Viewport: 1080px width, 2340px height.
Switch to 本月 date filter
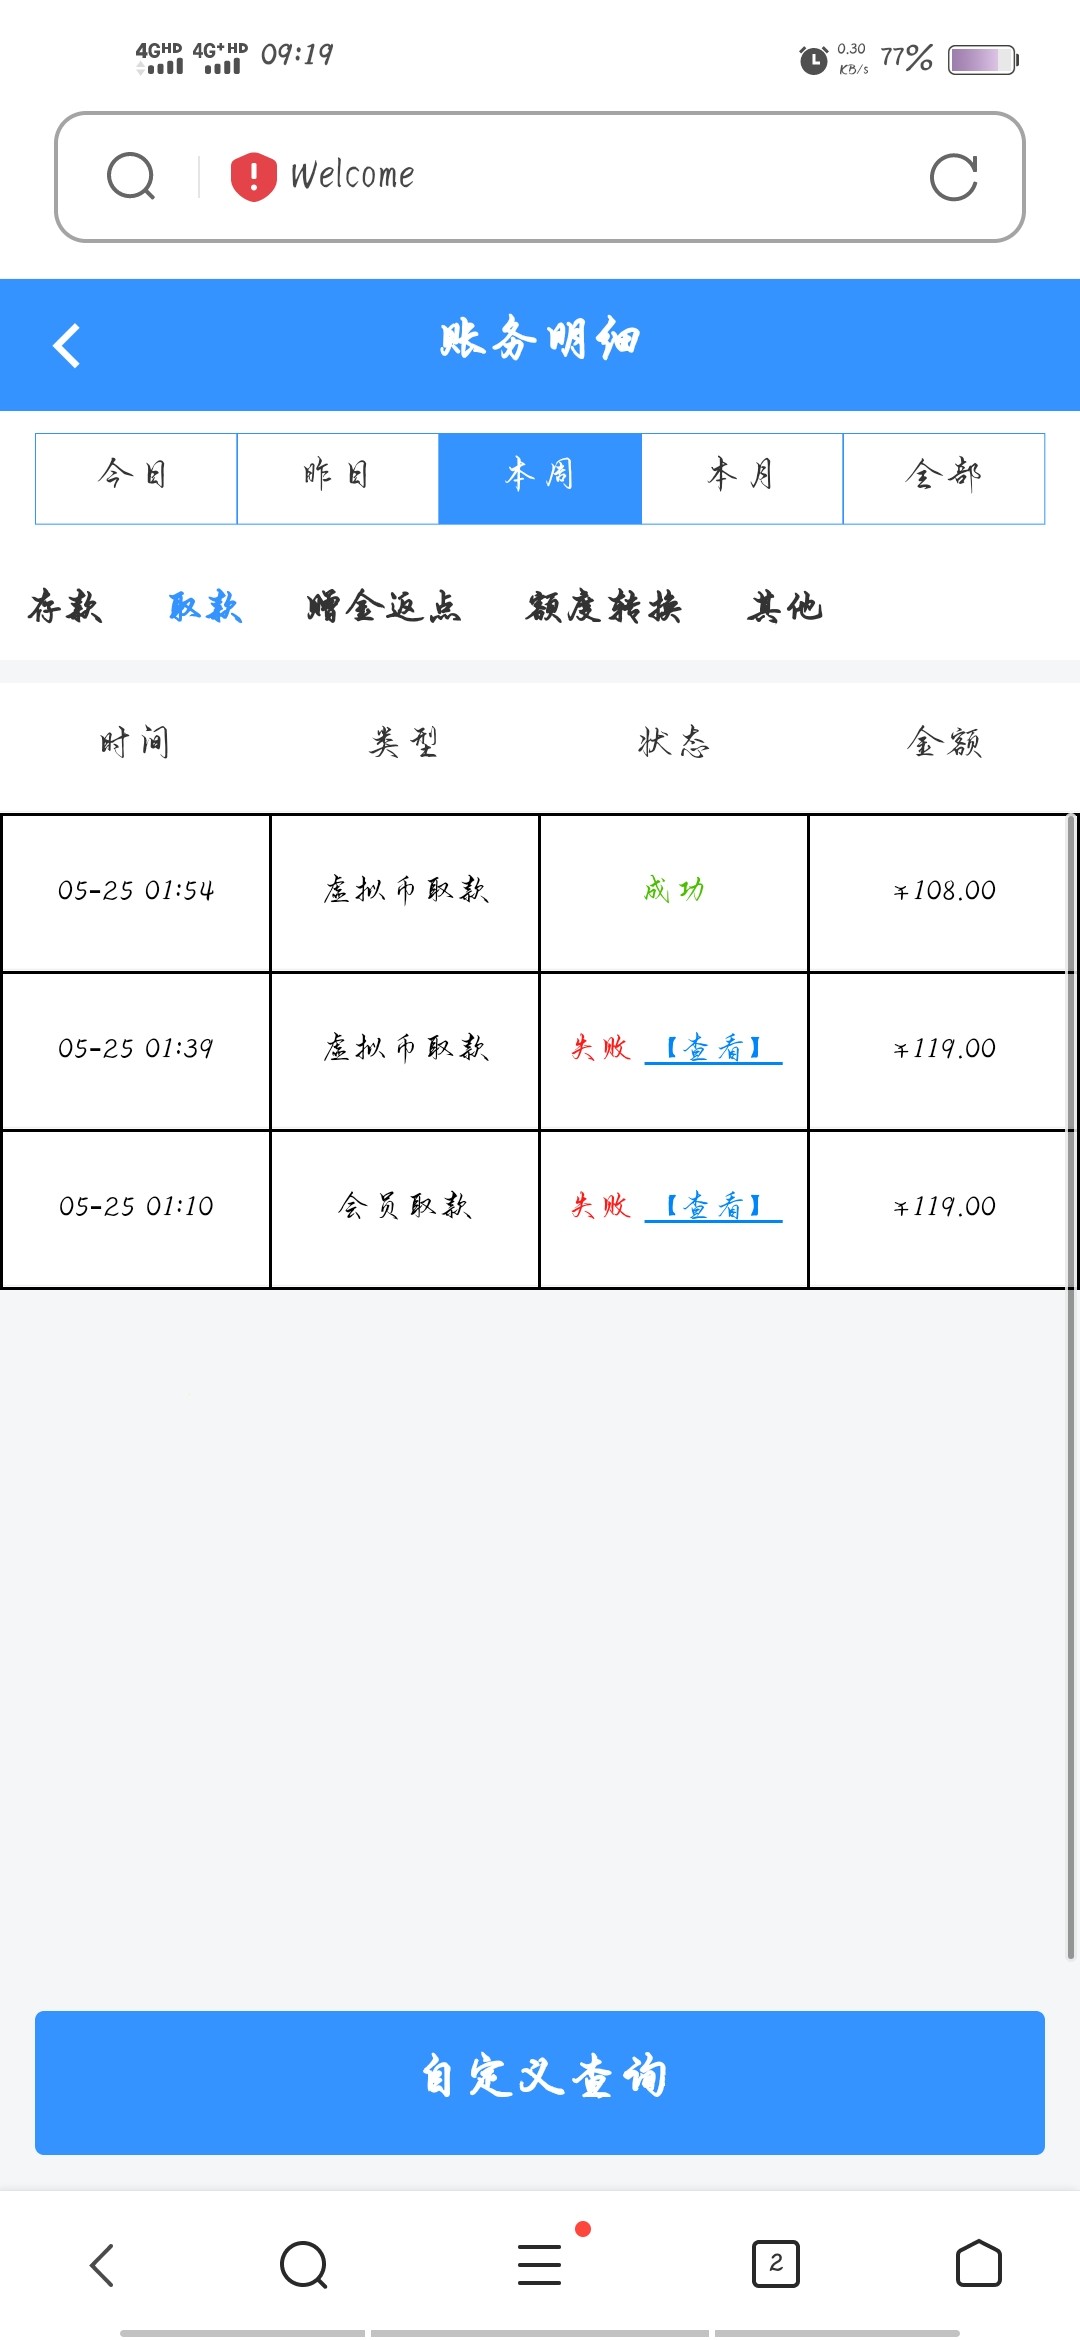pyautogui.click(x=742, y=478)
